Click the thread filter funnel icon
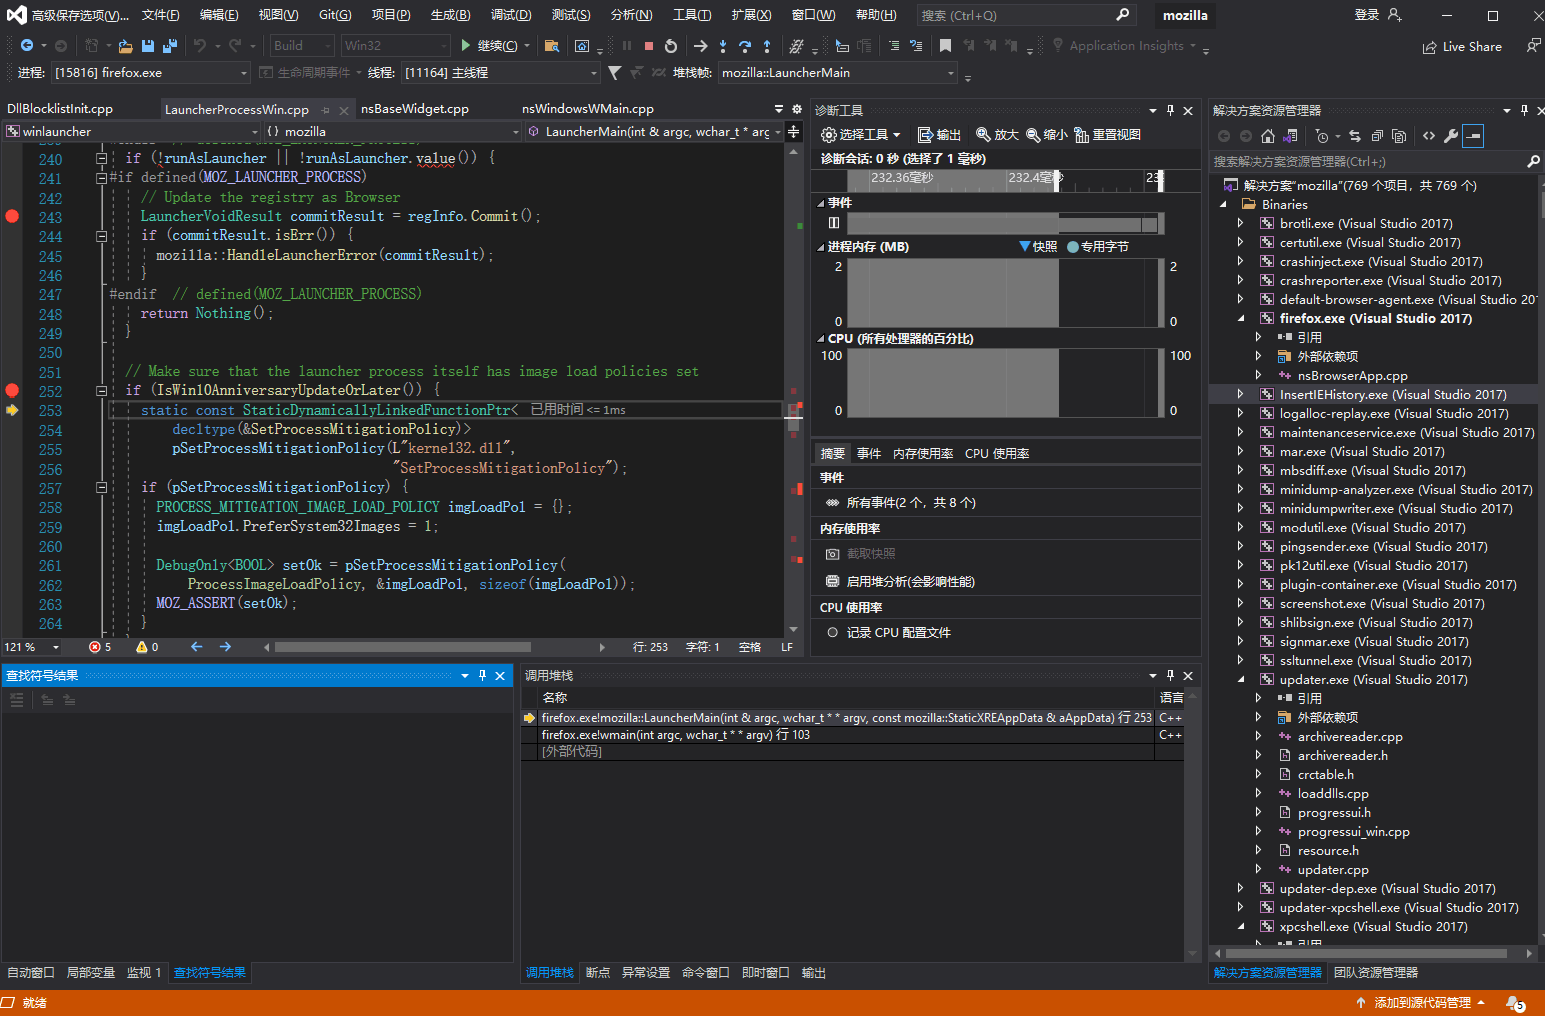Screen dimensions: 1545x1016 coord(614,73)
